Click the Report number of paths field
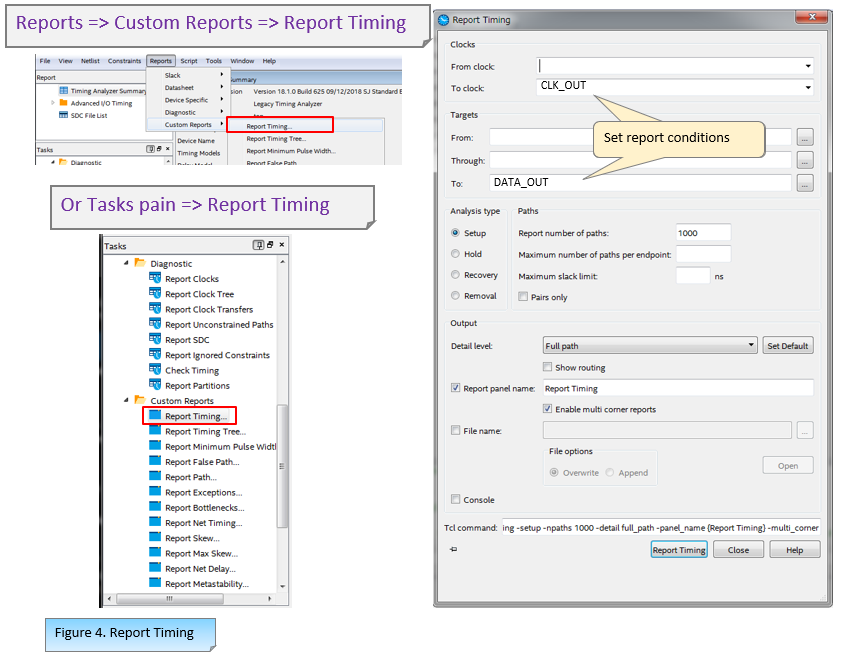 pos(703,233)
